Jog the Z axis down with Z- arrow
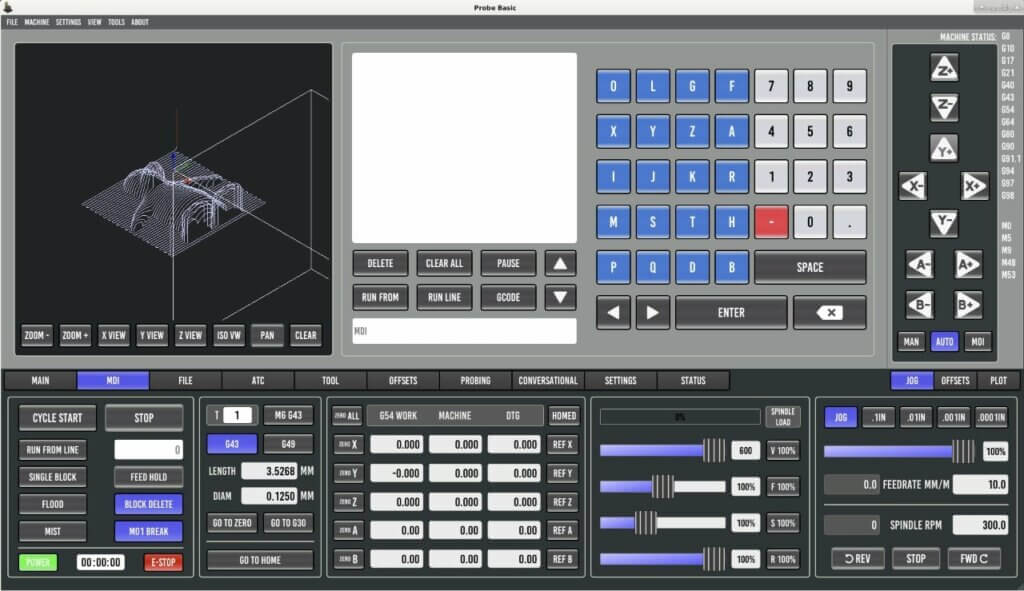The width and height of the screenshot is (1024, 591). (943, 108)
